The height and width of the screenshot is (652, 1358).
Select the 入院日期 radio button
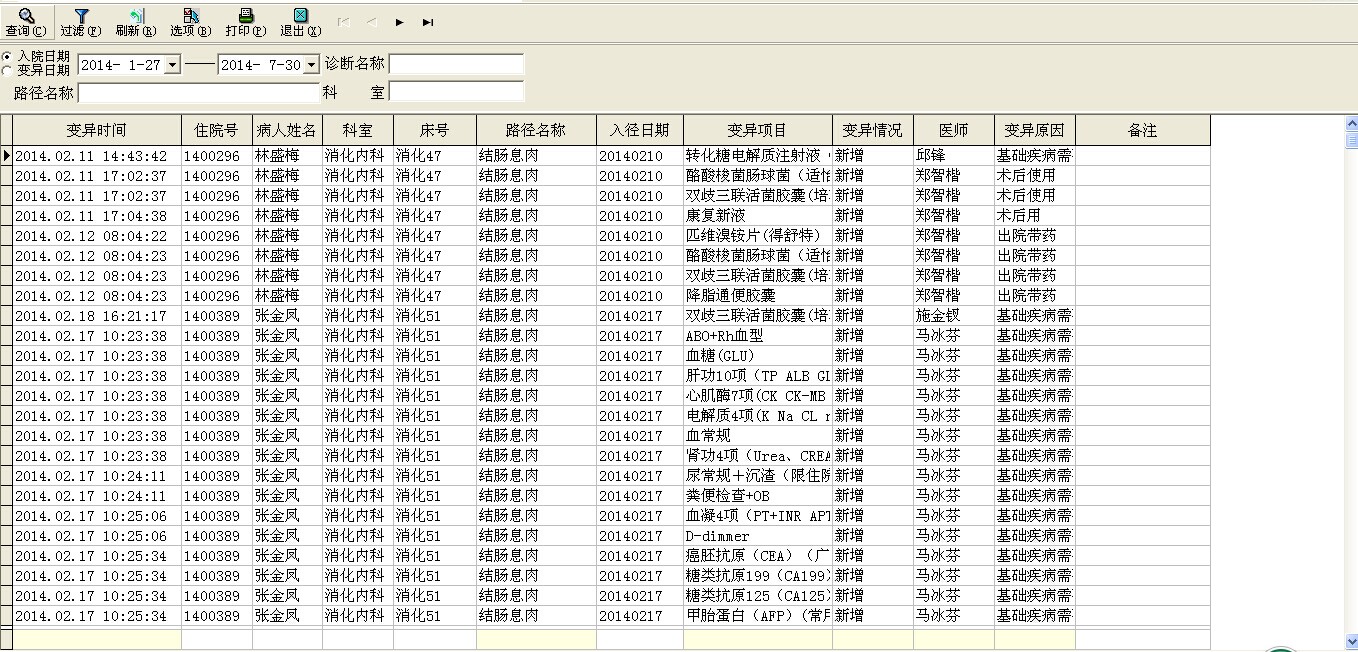tap(8, 56)
